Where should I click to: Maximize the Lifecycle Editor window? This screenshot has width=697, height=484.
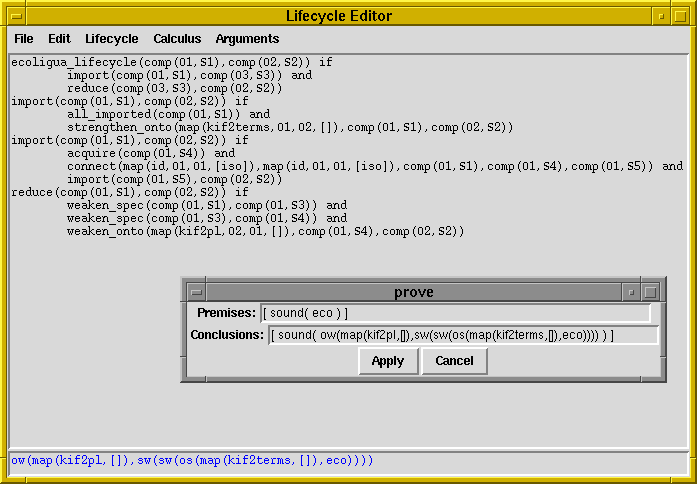[x=680, y=16]
